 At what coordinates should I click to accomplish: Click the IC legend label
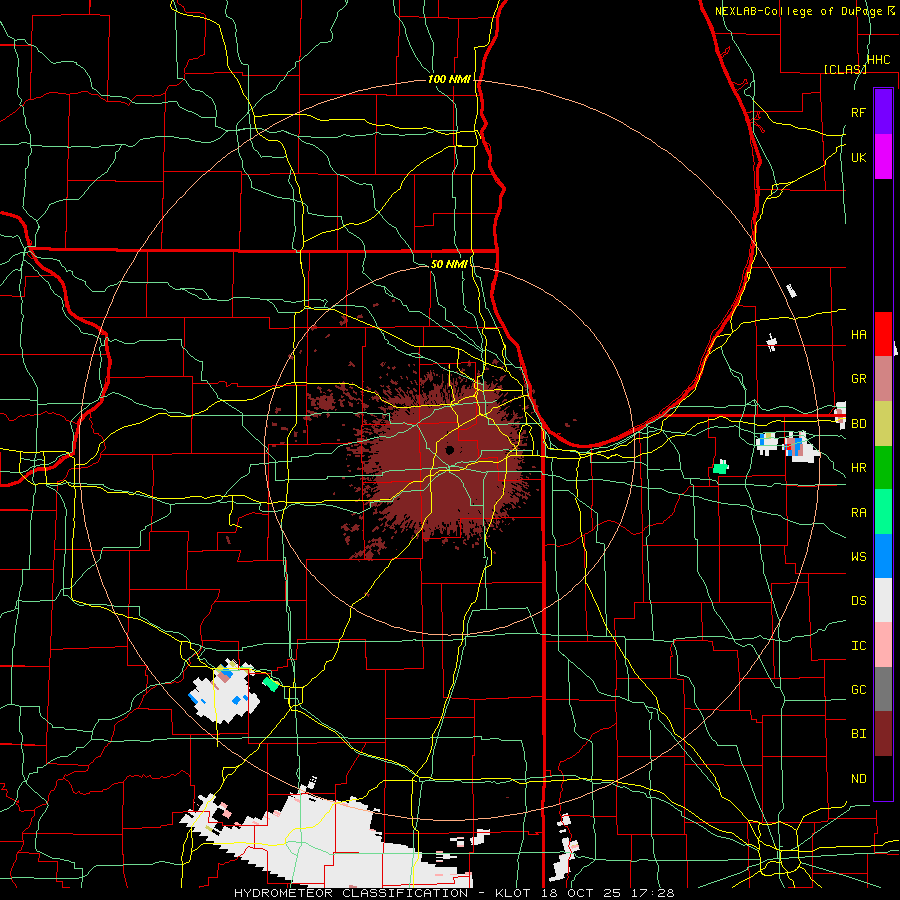tap(858, 646)
